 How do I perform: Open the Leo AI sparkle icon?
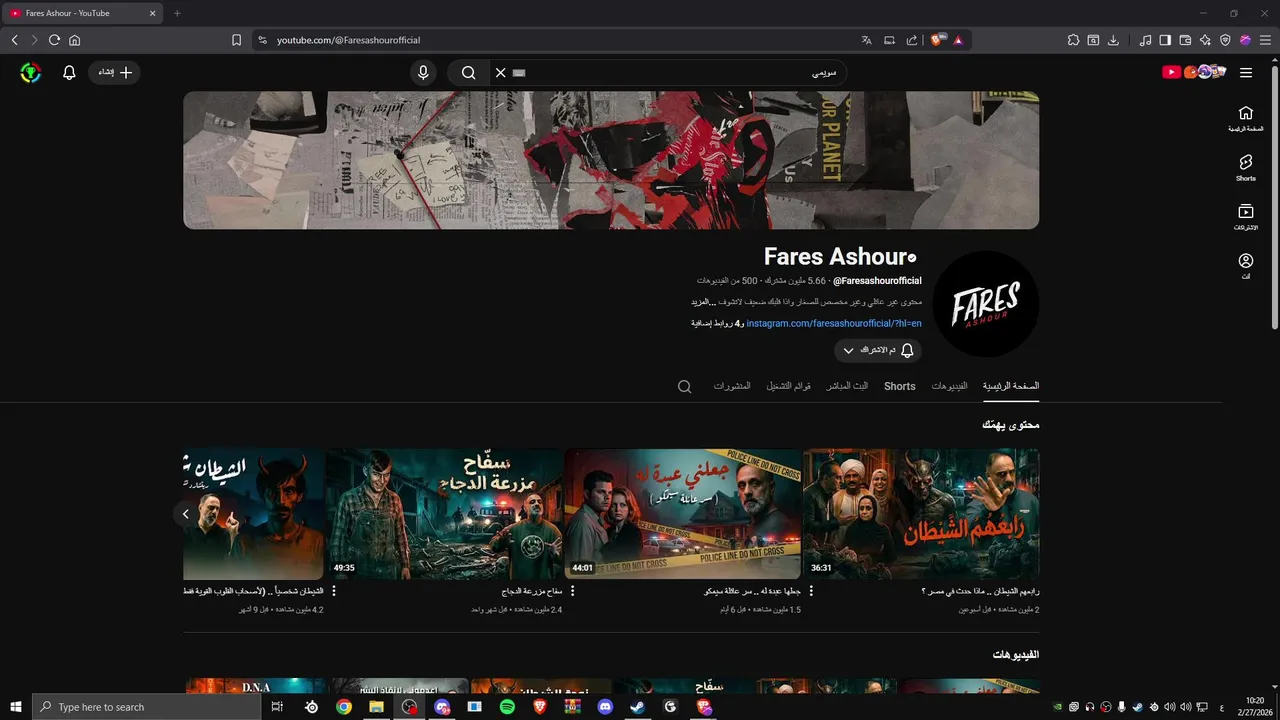pos(1205,40)
